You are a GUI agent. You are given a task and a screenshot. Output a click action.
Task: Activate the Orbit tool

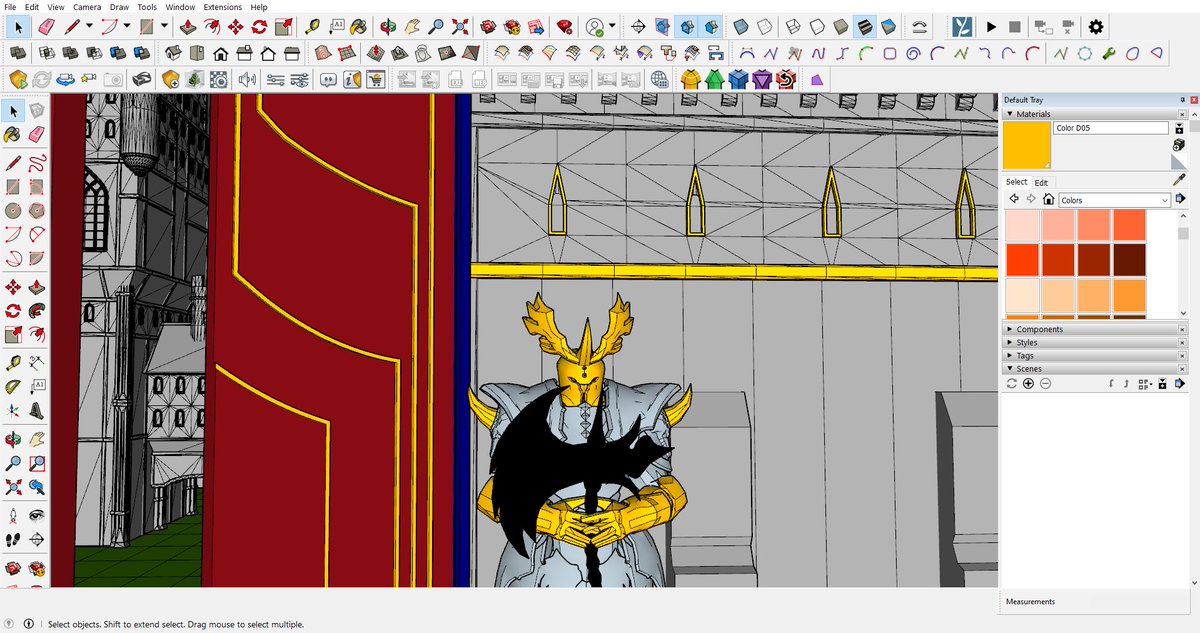click(12, 438)
